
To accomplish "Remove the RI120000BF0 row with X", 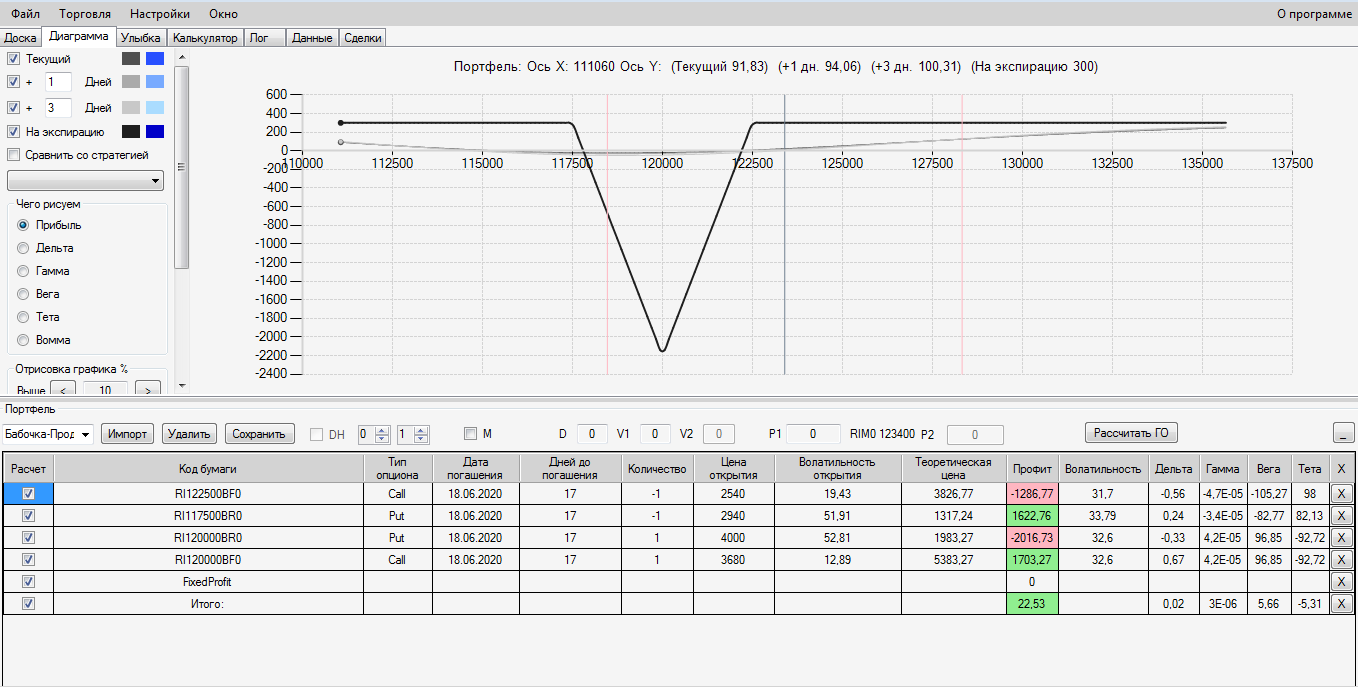I will (1341, 560).
